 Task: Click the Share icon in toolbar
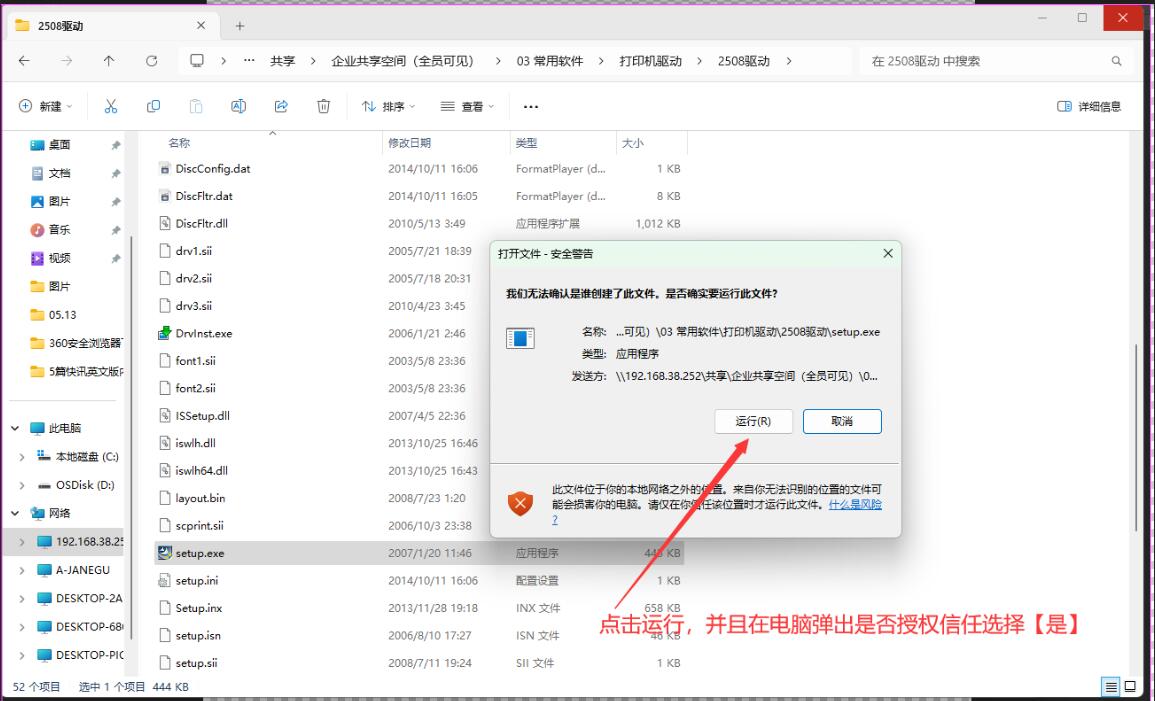281,106
